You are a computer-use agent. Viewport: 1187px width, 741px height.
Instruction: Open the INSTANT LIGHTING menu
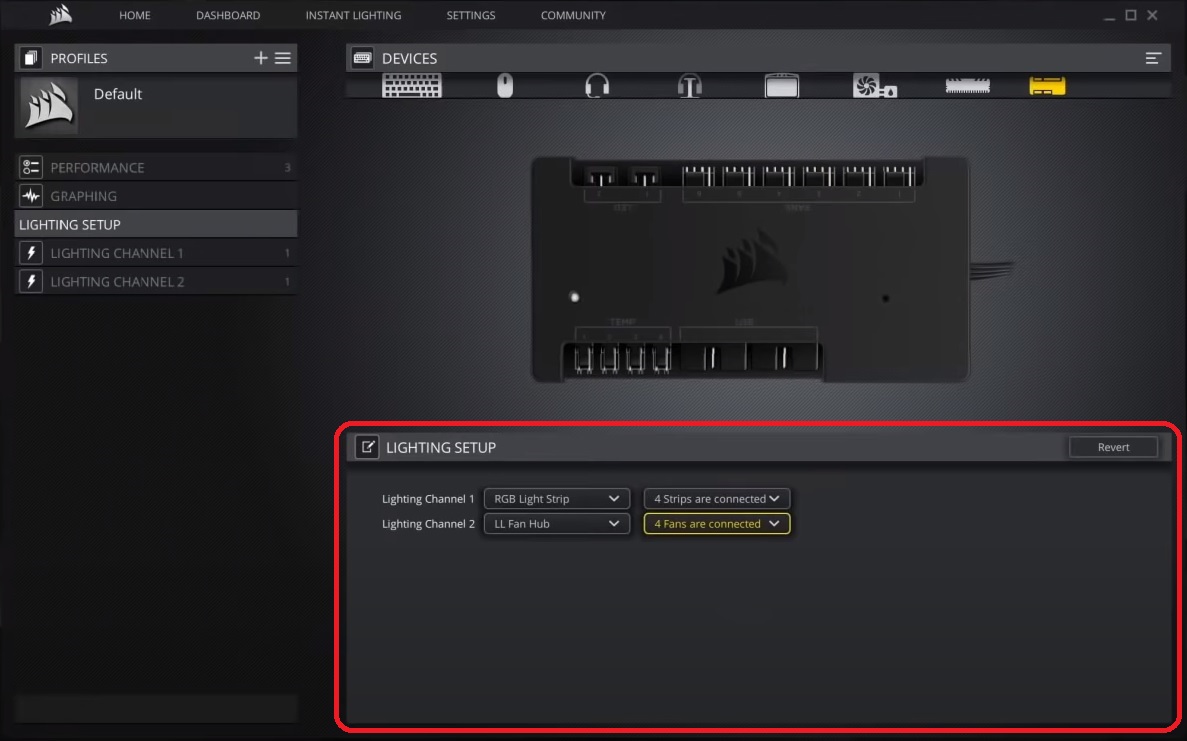click(353, 15)
